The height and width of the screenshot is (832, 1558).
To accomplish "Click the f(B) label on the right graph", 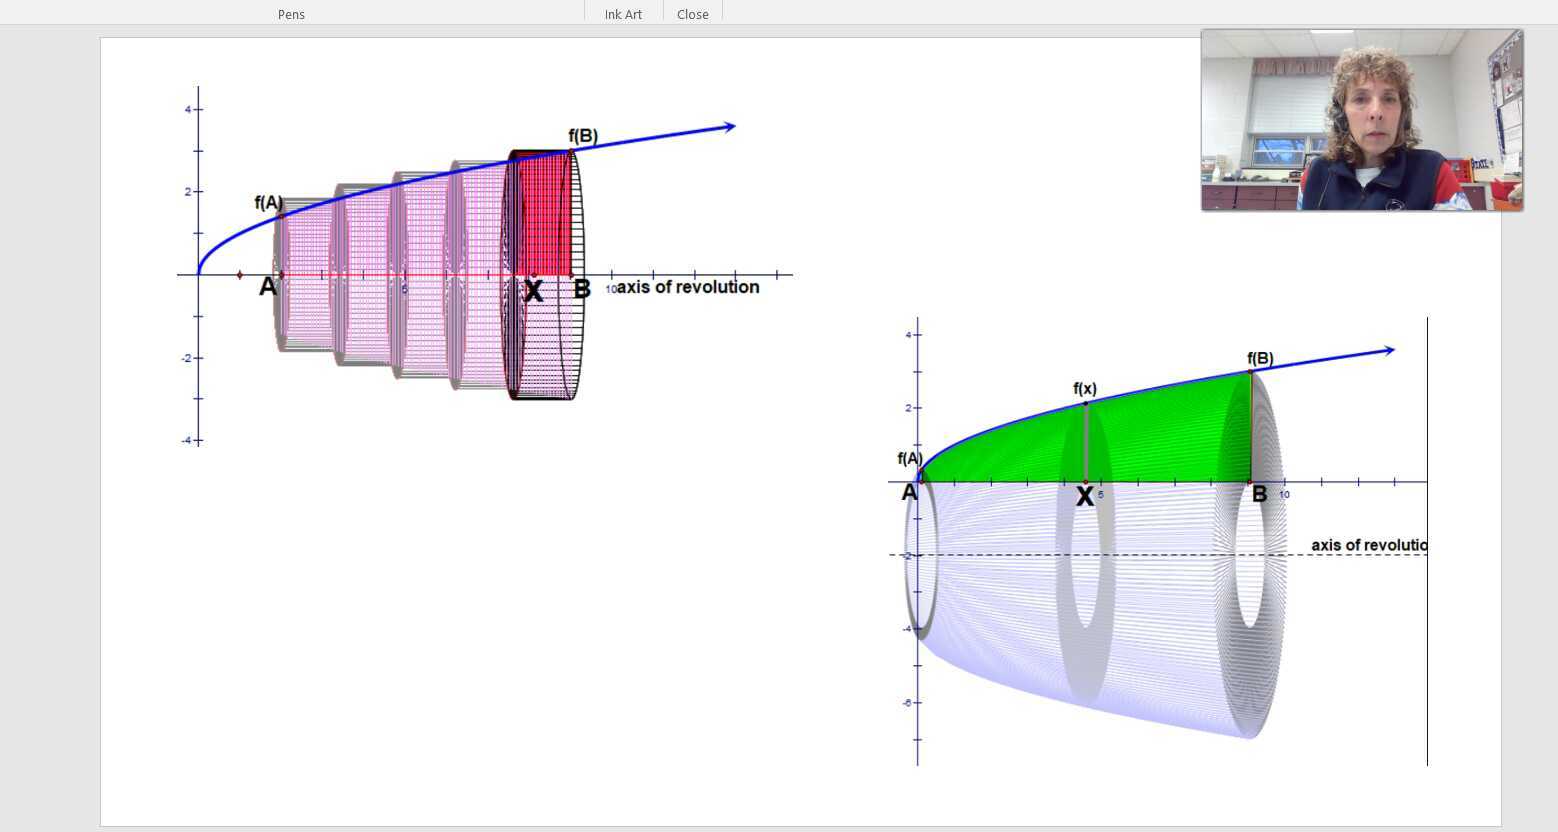I will tap(1260, 358).
